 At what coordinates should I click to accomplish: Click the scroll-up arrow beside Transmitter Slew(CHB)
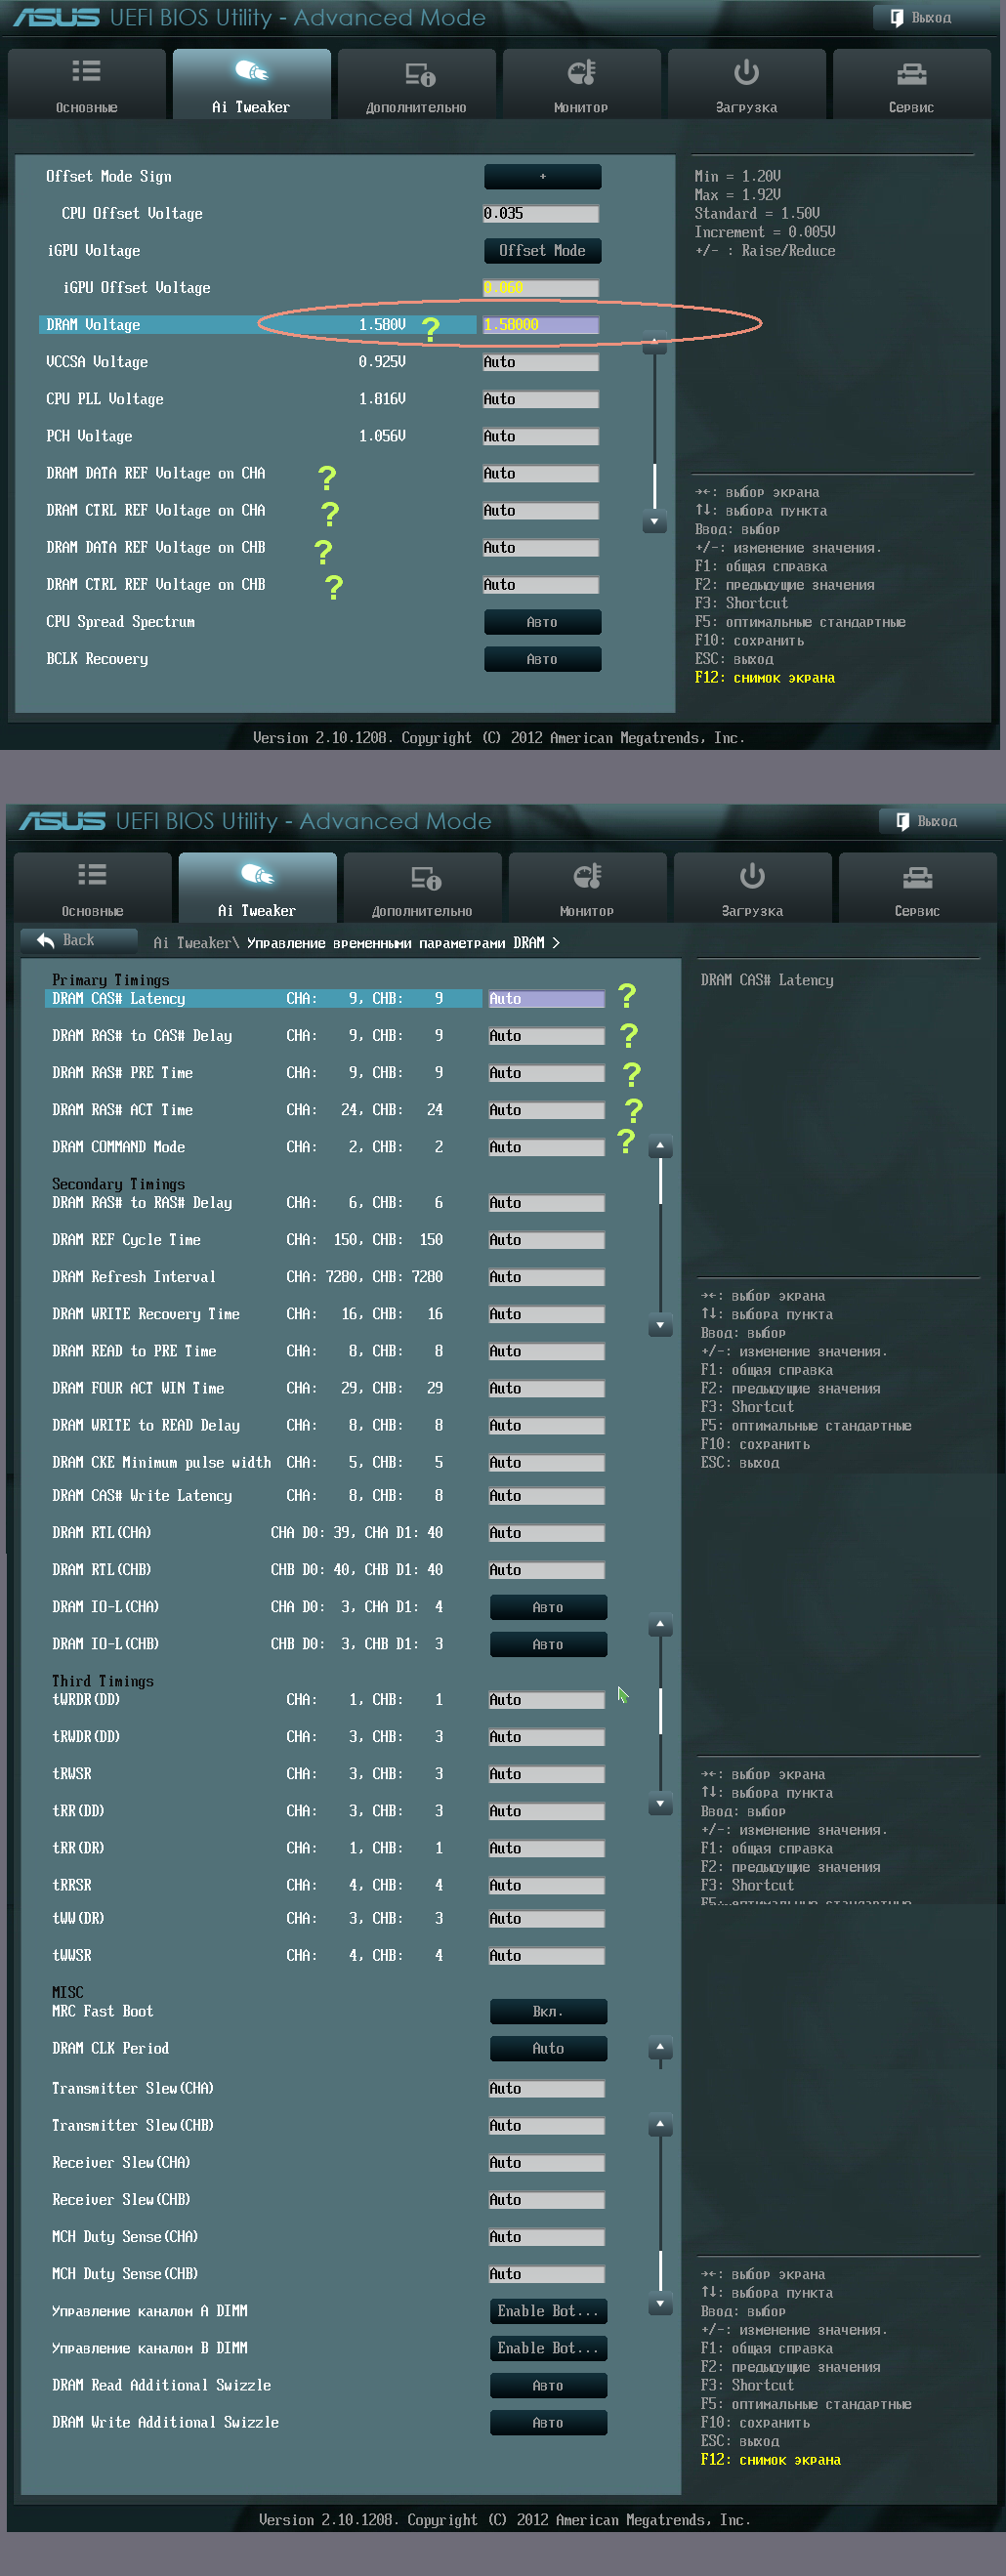[x=661, y=2124]
